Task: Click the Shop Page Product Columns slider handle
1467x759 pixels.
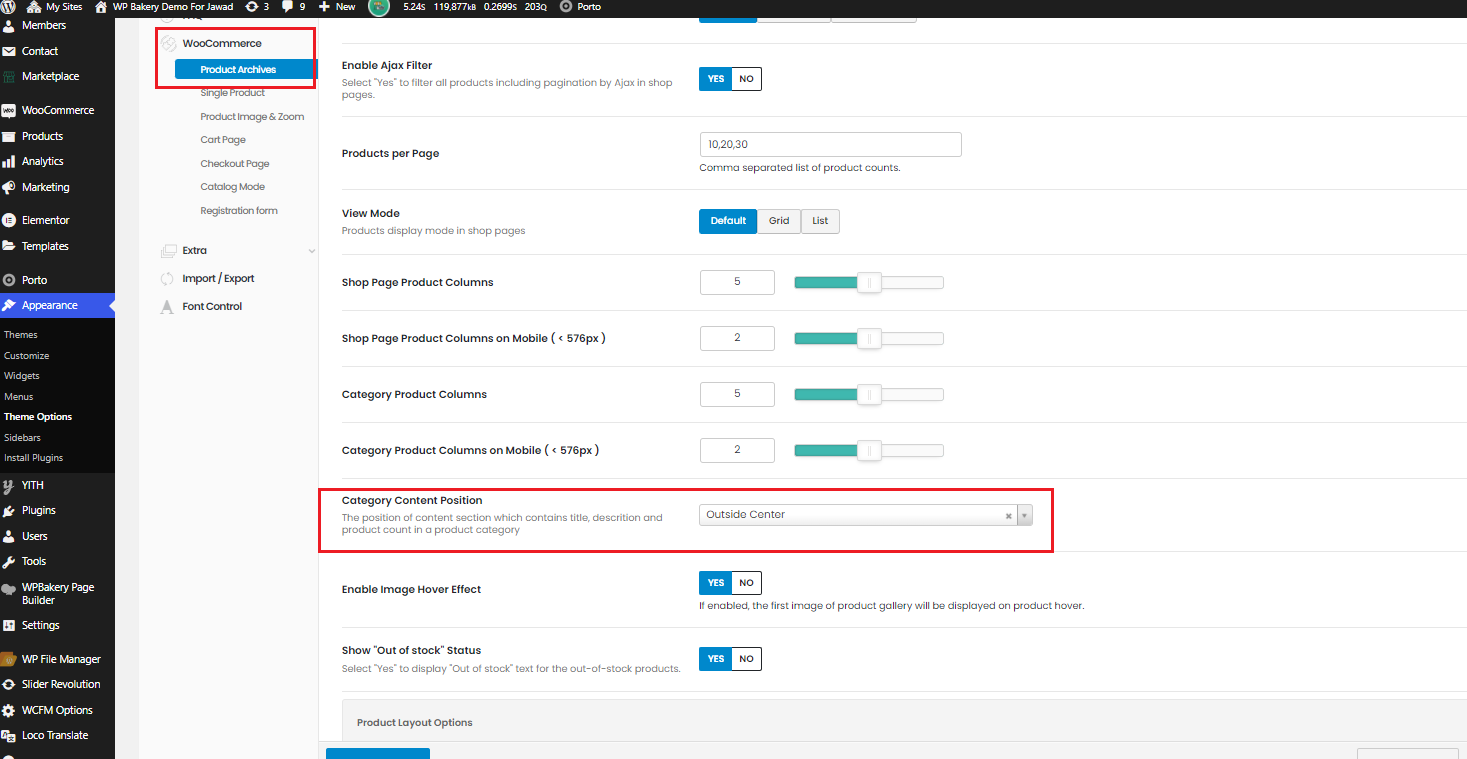Action: coord(869,283)
